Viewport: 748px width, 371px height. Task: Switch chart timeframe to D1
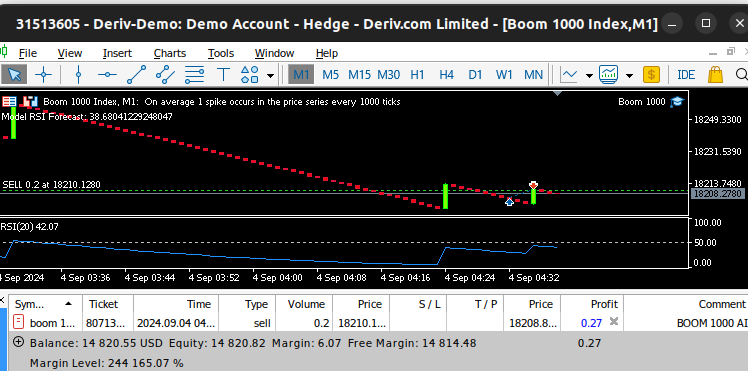(x=475, y=74)
